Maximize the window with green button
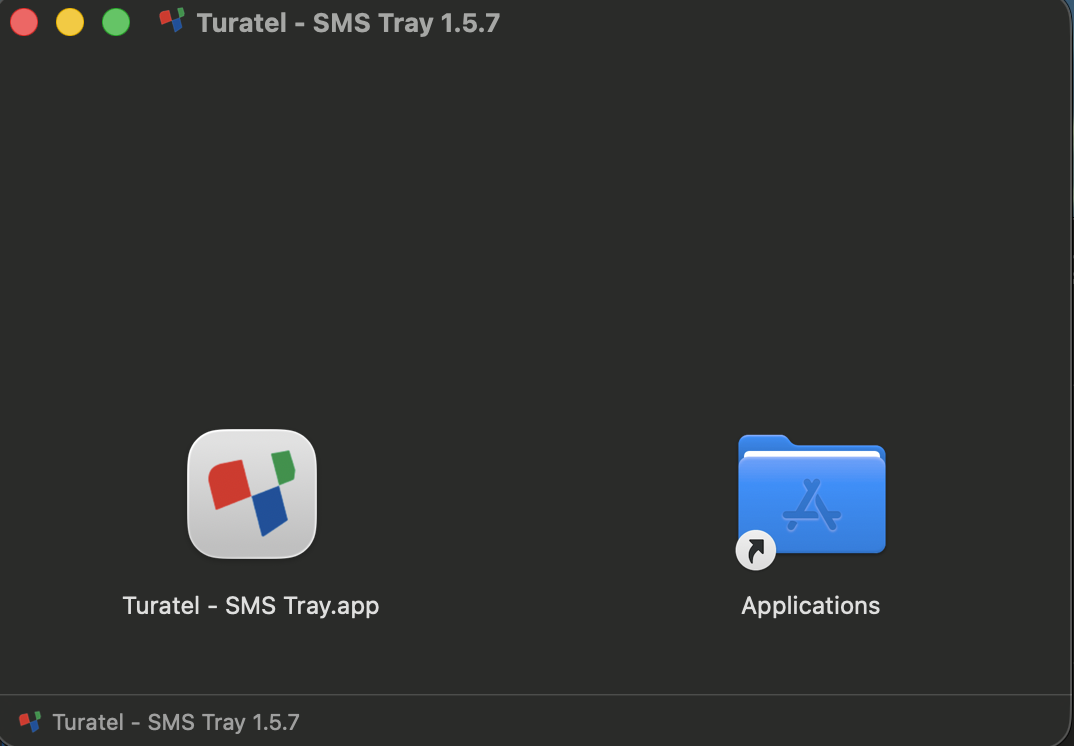Viewport: 1074px width, 746px height. pos(116,22)
